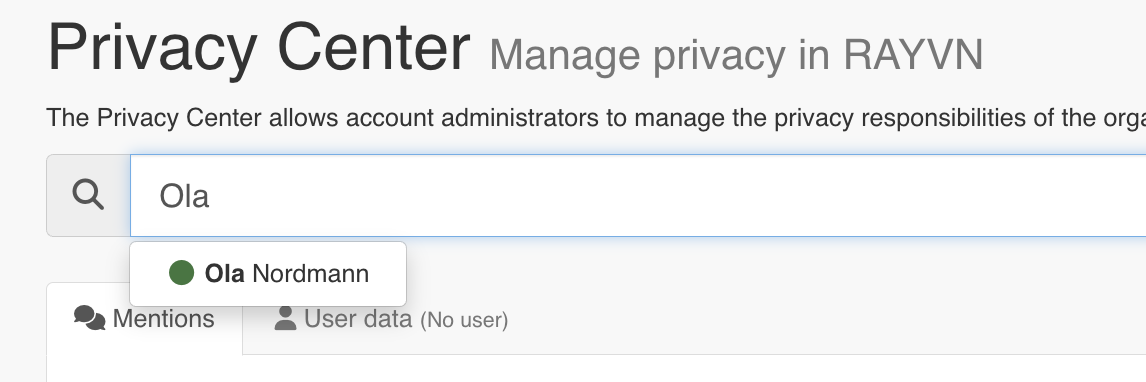Click the "Nordmann" surname in the suggestion list
Image resolution: width=1146 pixels, height=382 pixels.
(311, 274)
